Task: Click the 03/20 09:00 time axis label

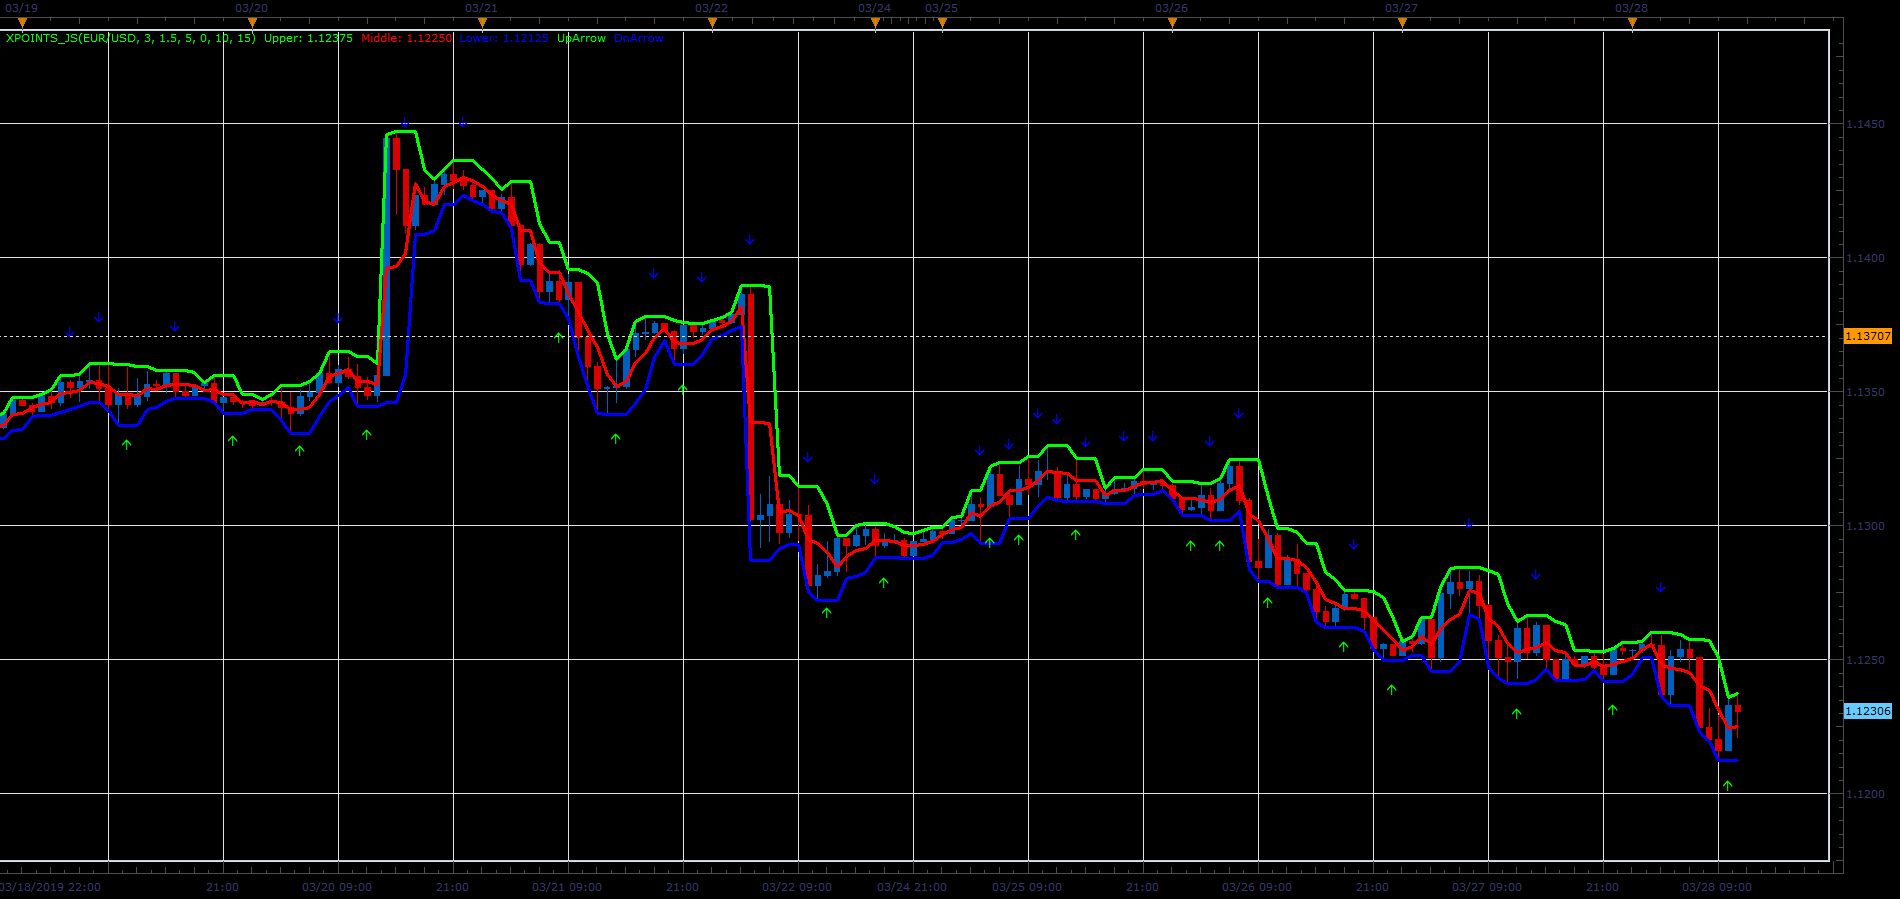Action: pos(337,887)
